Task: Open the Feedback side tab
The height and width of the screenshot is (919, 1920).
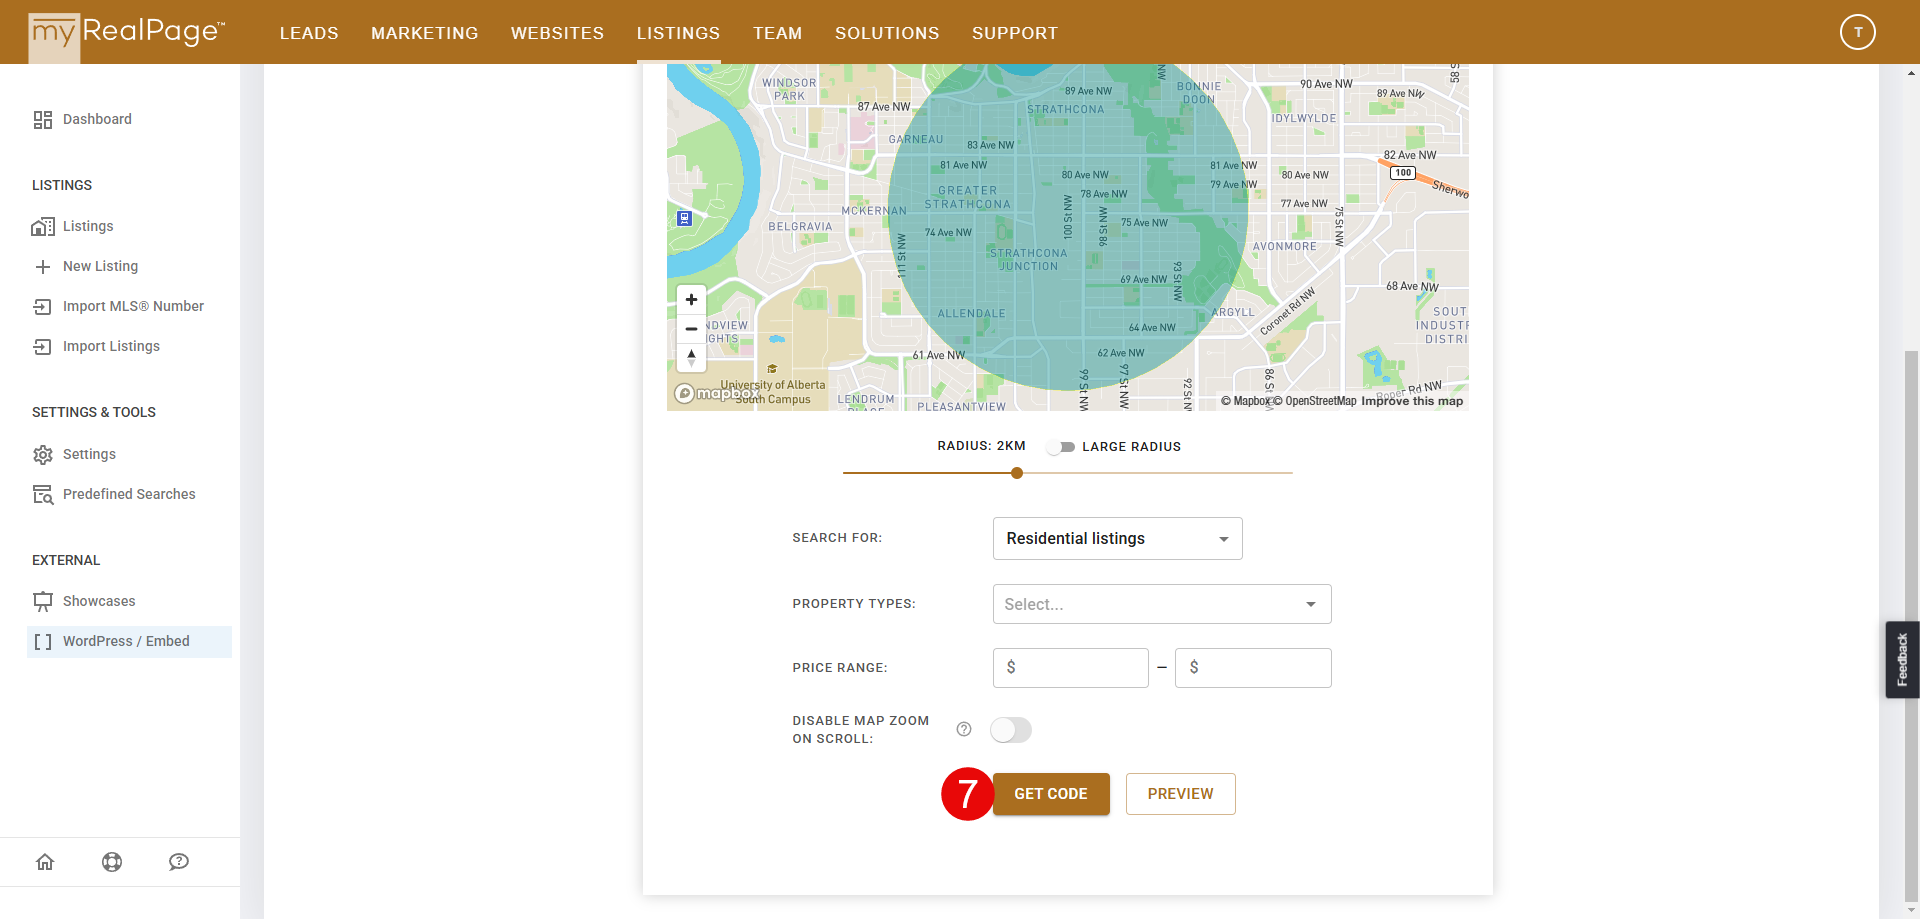Action: point(1902,660)
